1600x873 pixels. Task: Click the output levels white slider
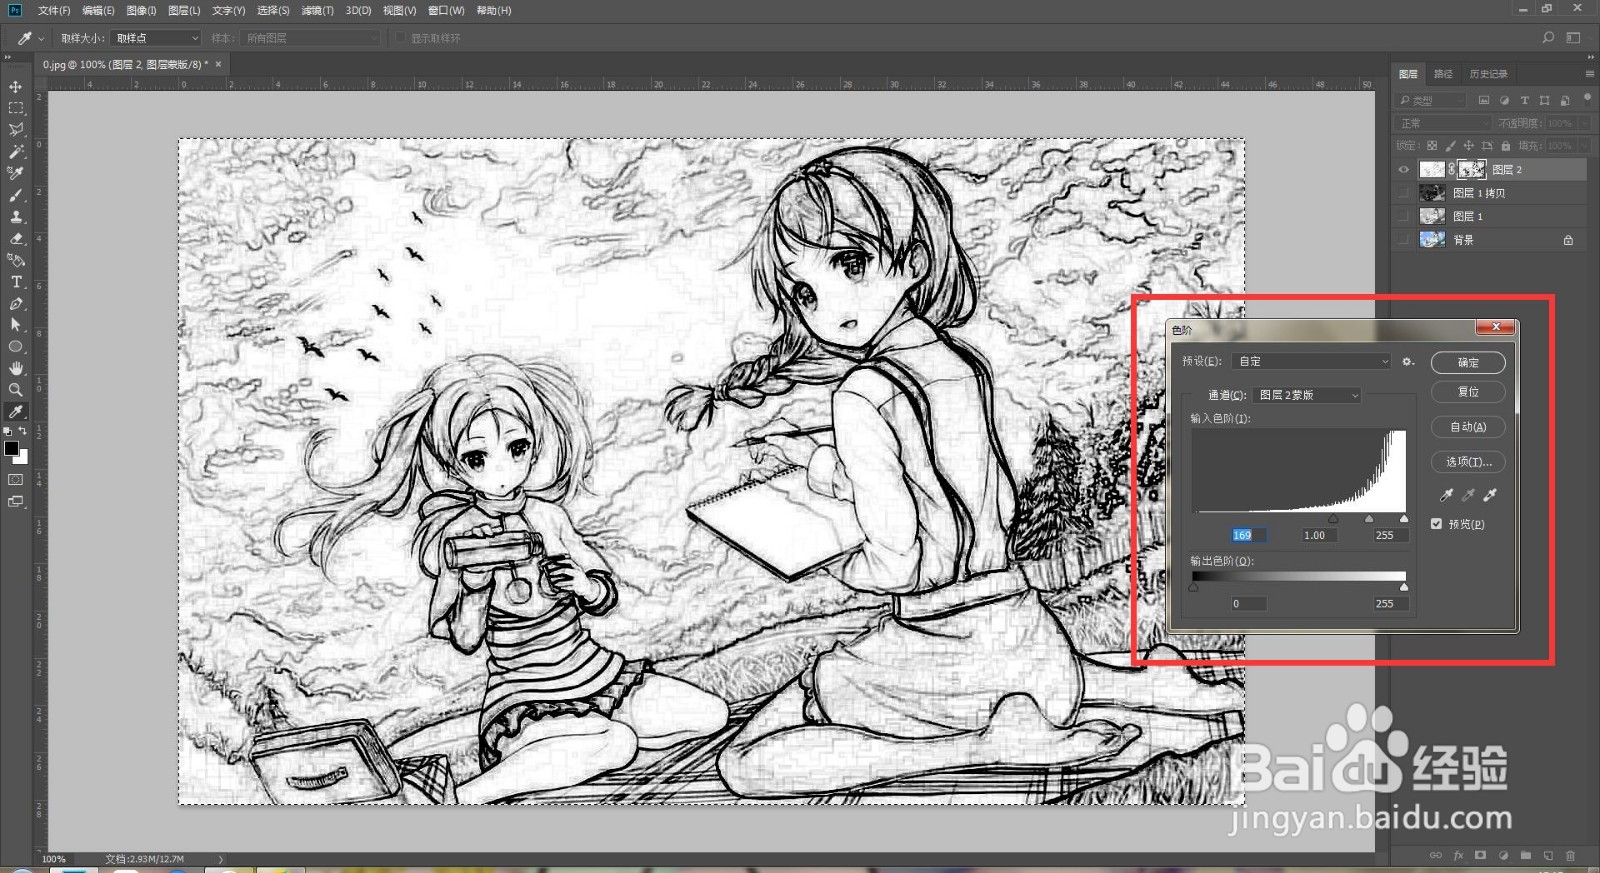[1404, 587]
